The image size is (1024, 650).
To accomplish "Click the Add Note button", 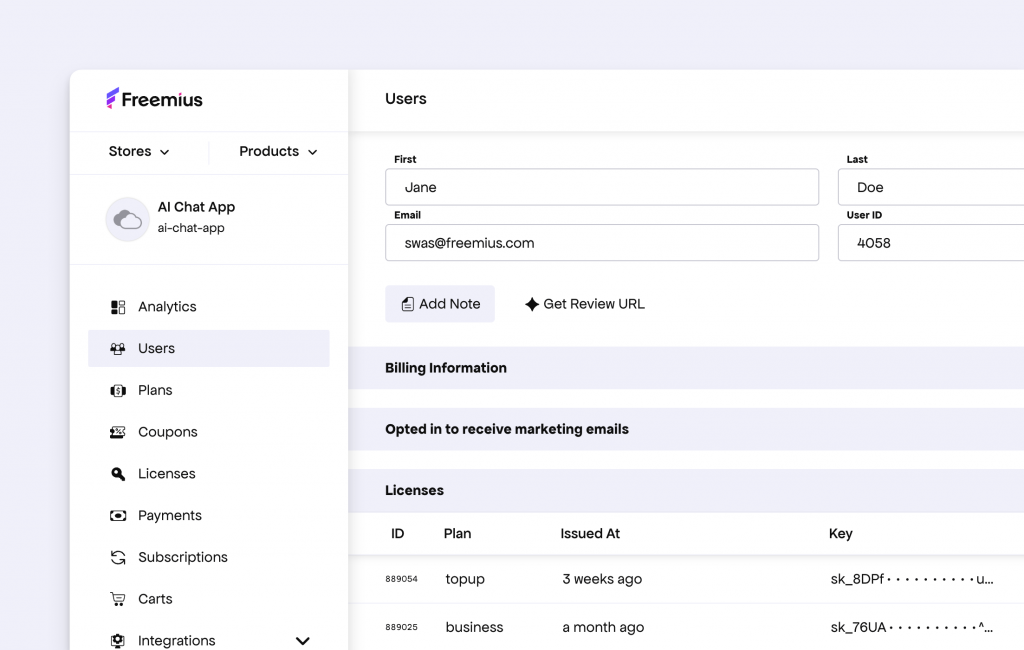I will click(440, 303).
